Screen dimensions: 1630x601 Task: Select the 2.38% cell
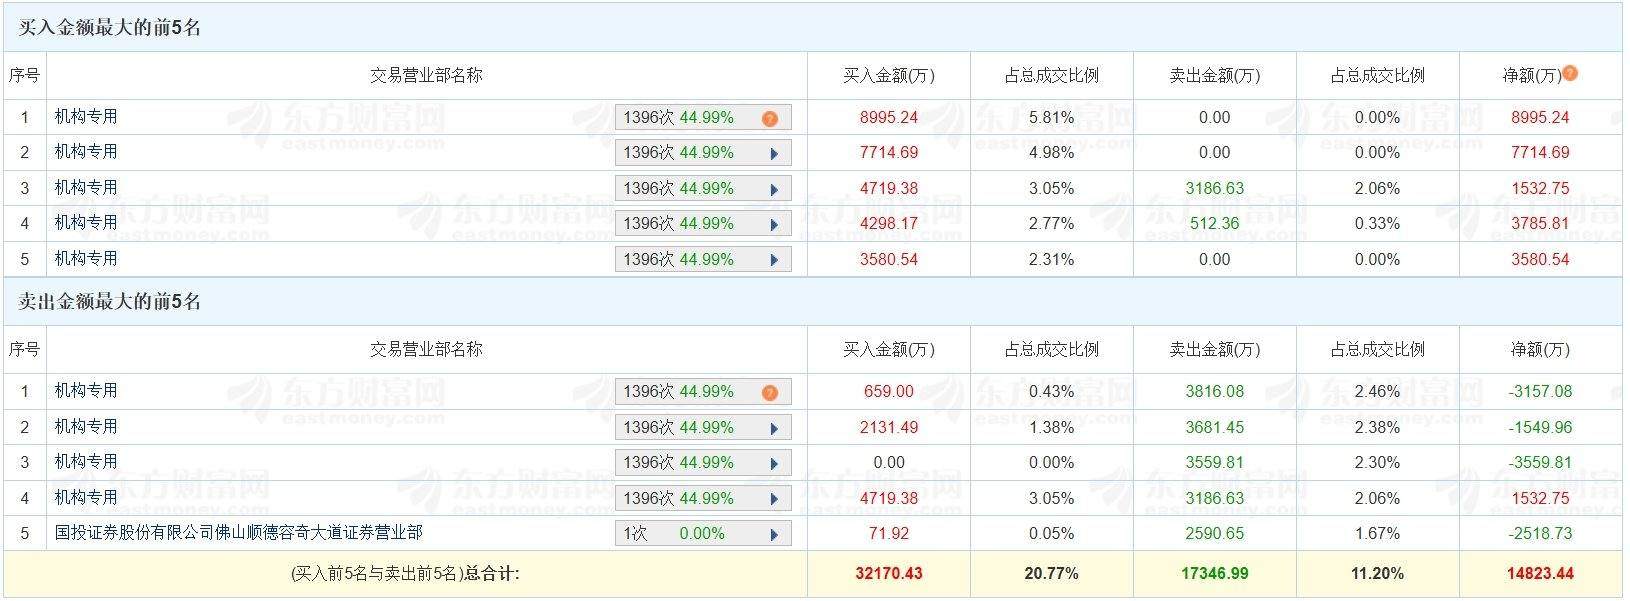coord(1378,427)
